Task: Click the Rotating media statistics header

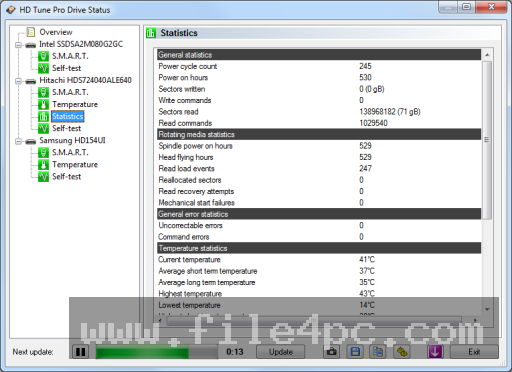Action: tap(319, 134)
